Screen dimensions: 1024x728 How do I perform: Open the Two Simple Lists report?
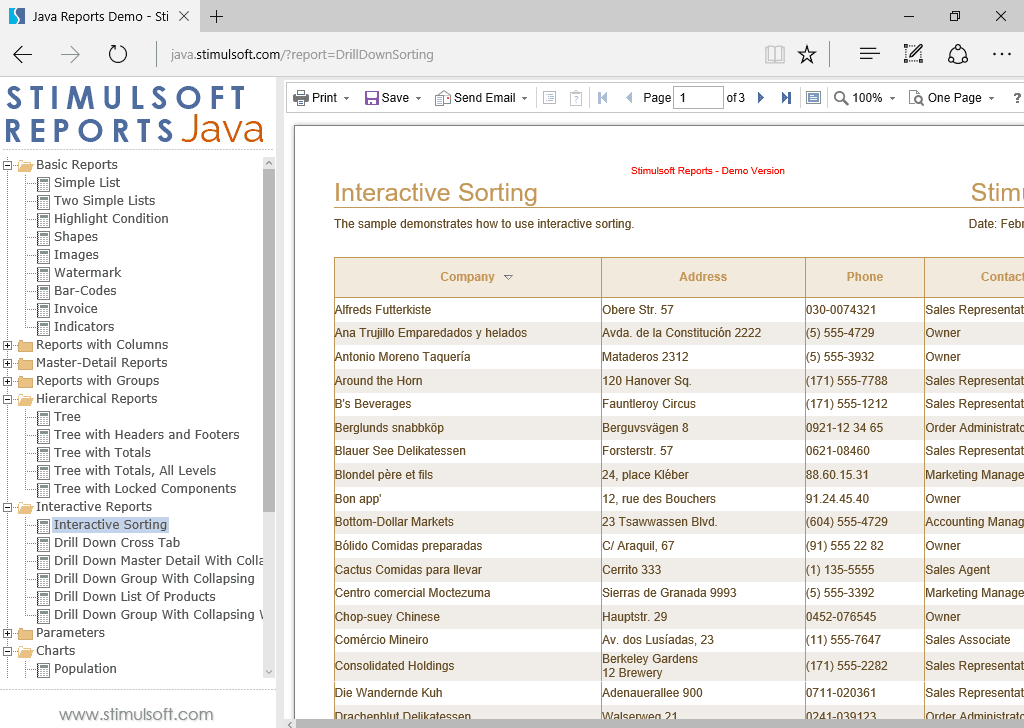pyautogui.click(x=104, y=200)
